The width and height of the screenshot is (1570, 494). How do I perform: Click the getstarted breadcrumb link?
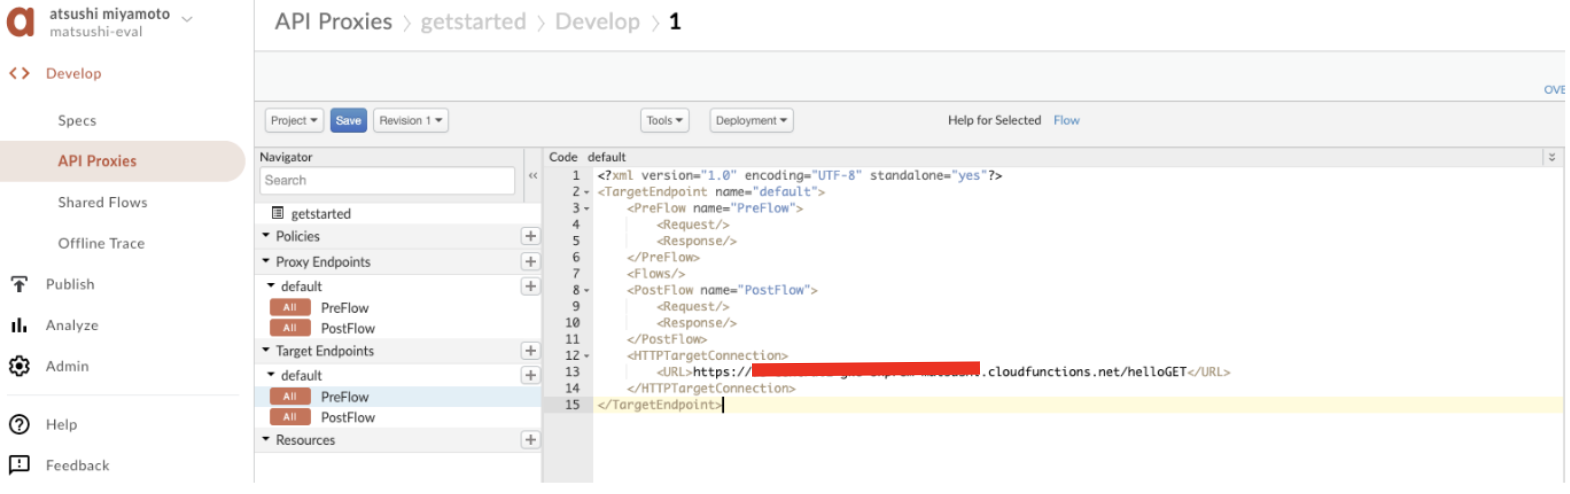[473, 22]
